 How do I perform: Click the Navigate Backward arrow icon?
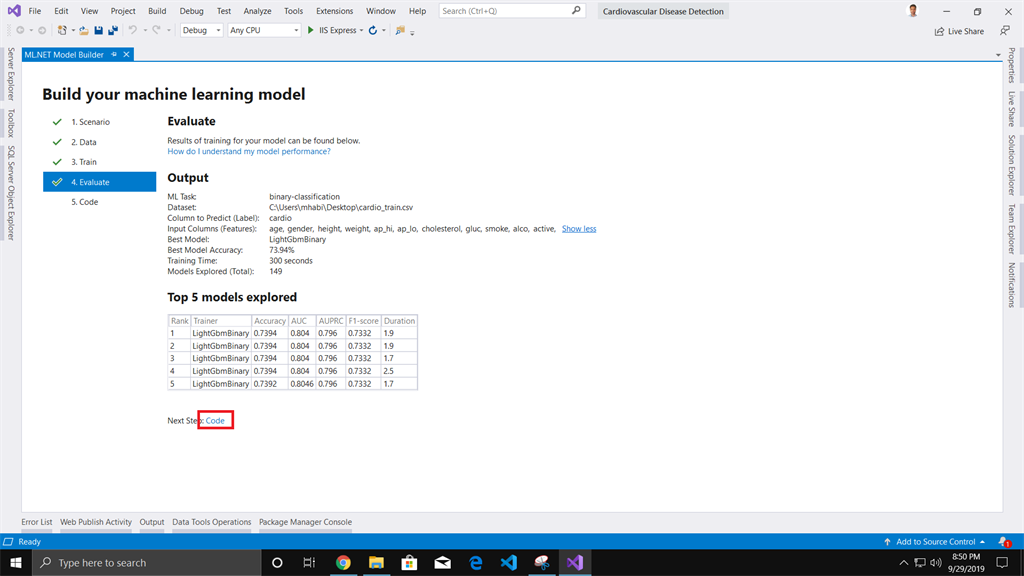20,30
